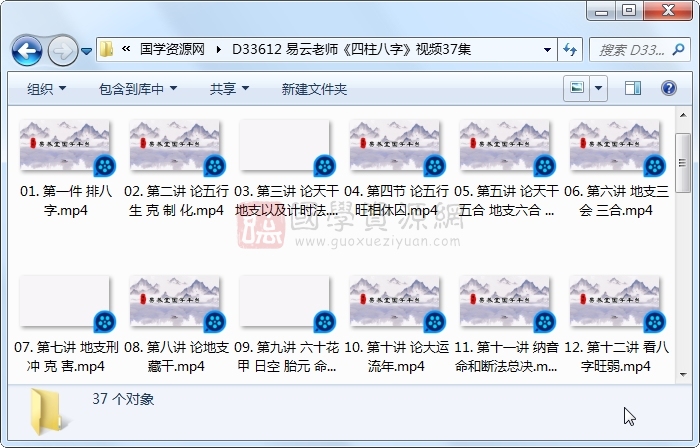Click file name 04. 第四节 论五行旺相休囚.mp4

(x=396, y=200)
